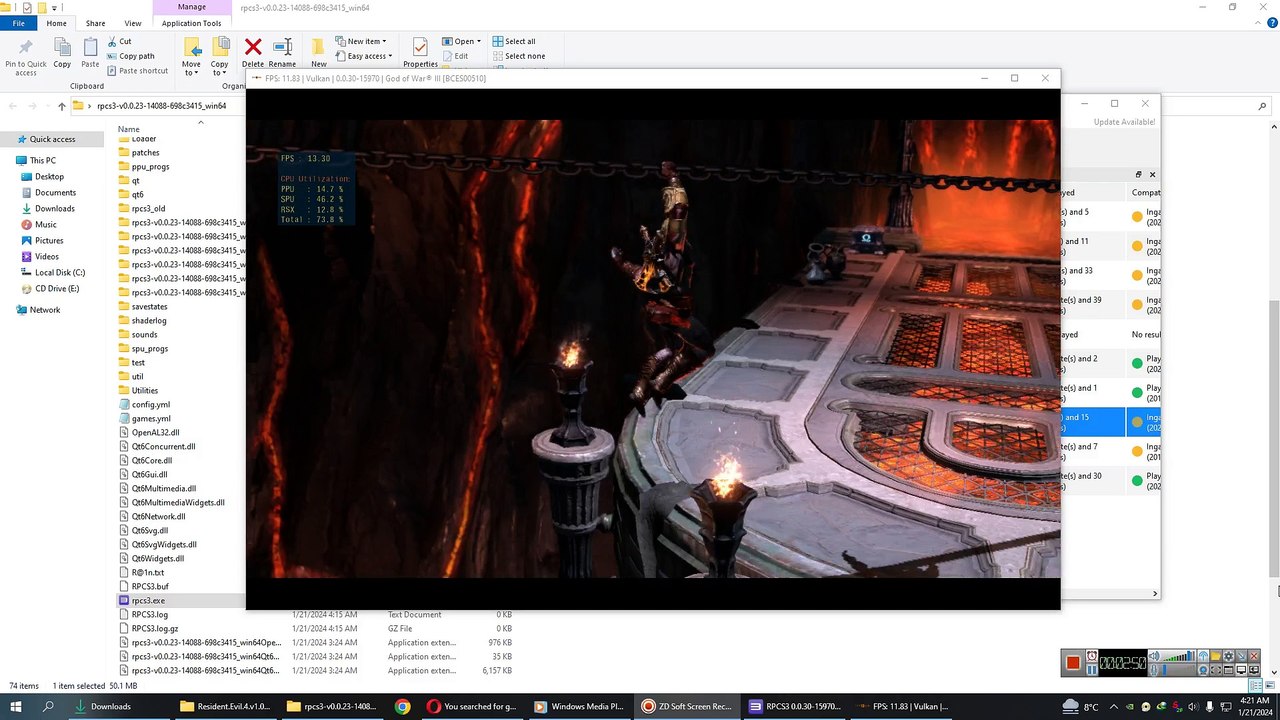Open the File menu in Explorer
Viewport: 1280px width, 720px height.
point(18,23)
